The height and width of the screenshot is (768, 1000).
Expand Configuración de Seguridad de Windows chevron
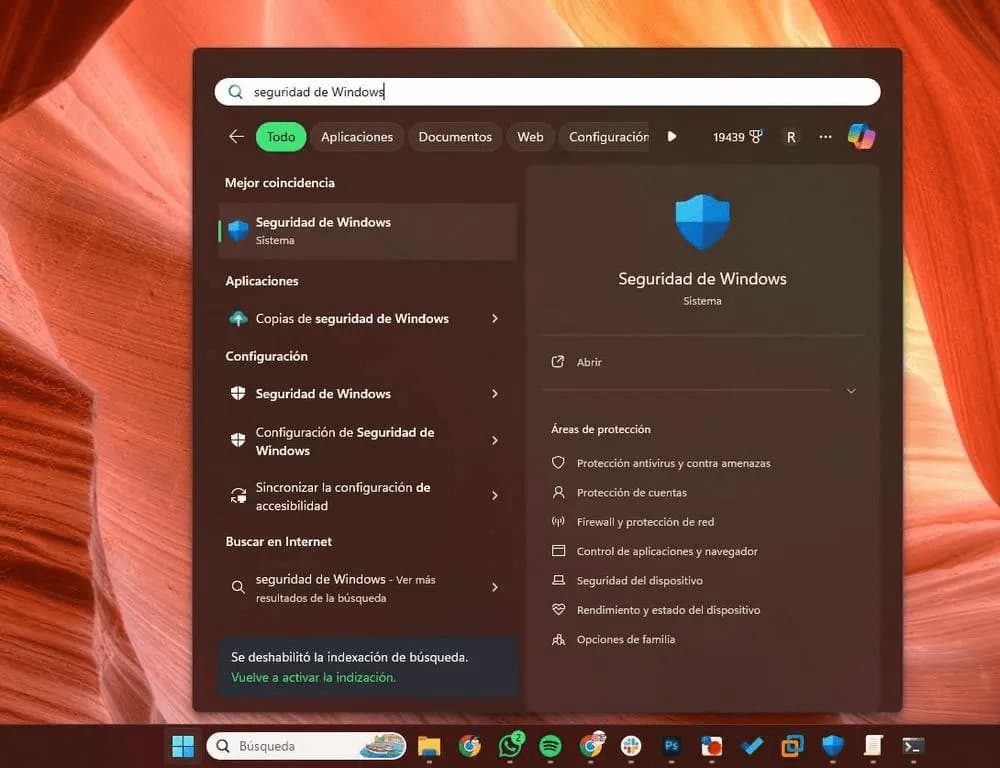coord(495,441)
